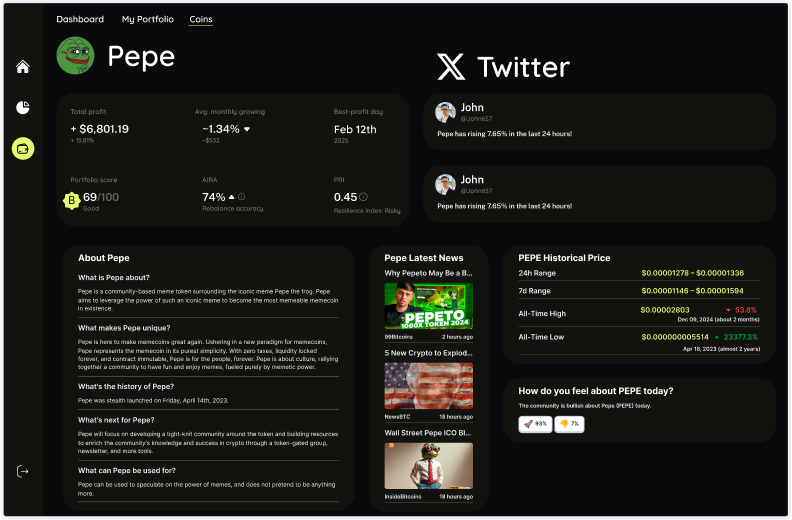
Task: Open John's avatar in the second tweet
Action: [x=445, y=184]
